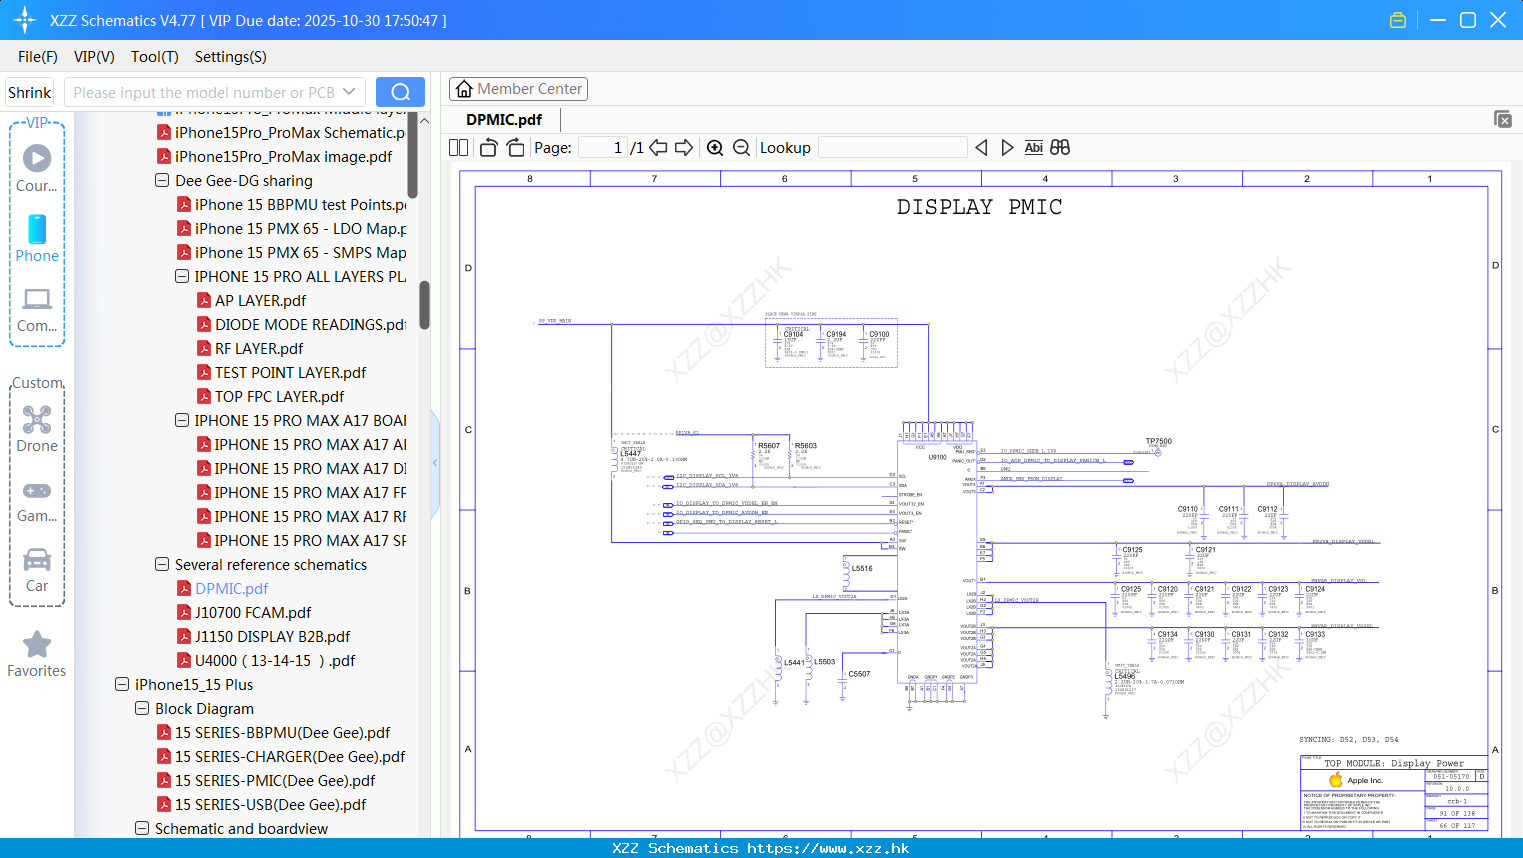Find previous lookup result arrow
This screenshot has height=858, width=1523.
(981, 147)
